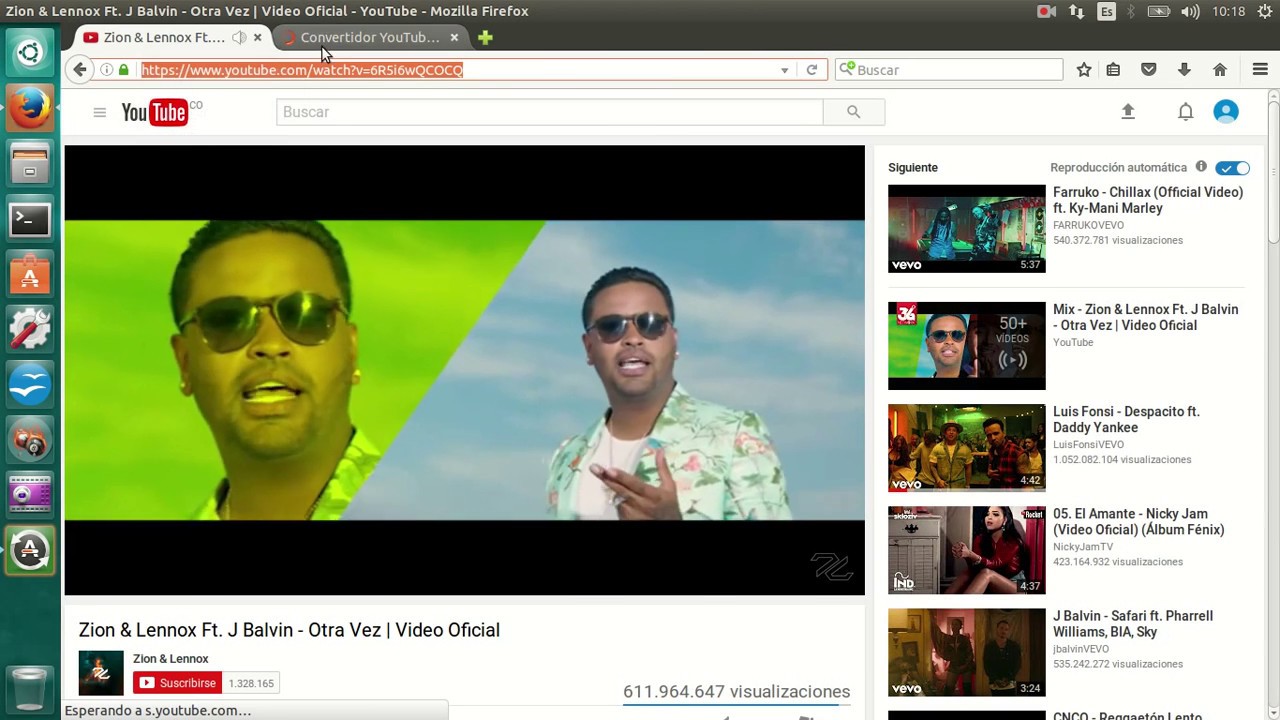Open the Zion & Lennox channel link
The width and height of the screenshot is (1280, 720).
pos(170,658)
